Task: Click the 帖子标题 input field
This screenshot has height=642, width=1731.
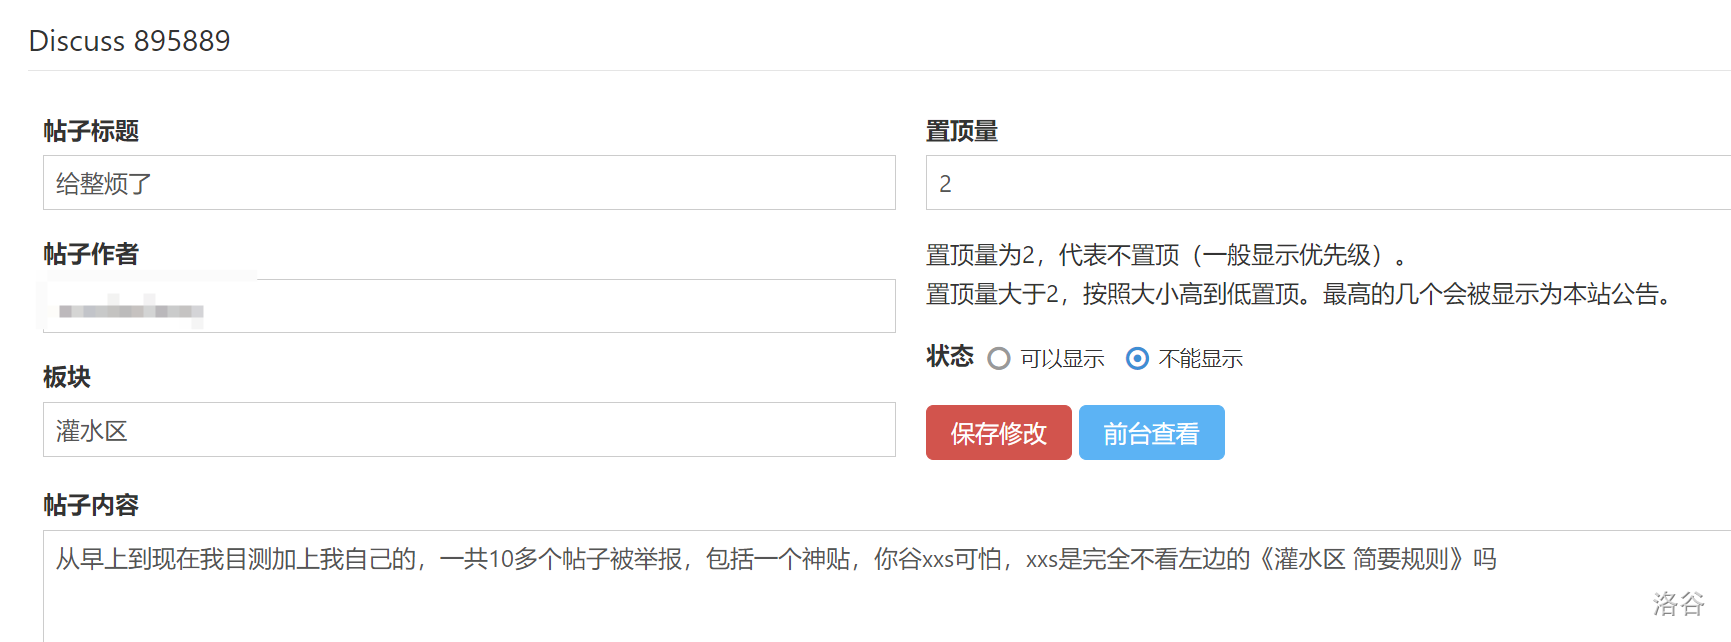Action: [x=468, y=183]
